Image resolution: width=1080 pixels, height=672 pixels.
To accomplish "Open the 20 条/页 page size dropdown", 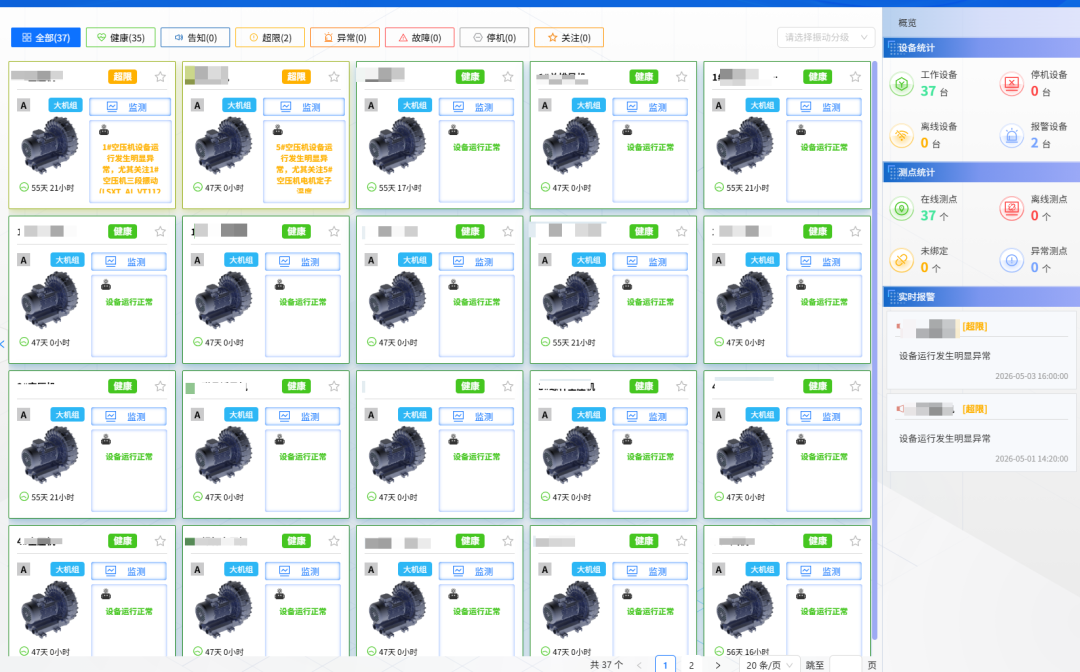I will click(x=769, y=665).
